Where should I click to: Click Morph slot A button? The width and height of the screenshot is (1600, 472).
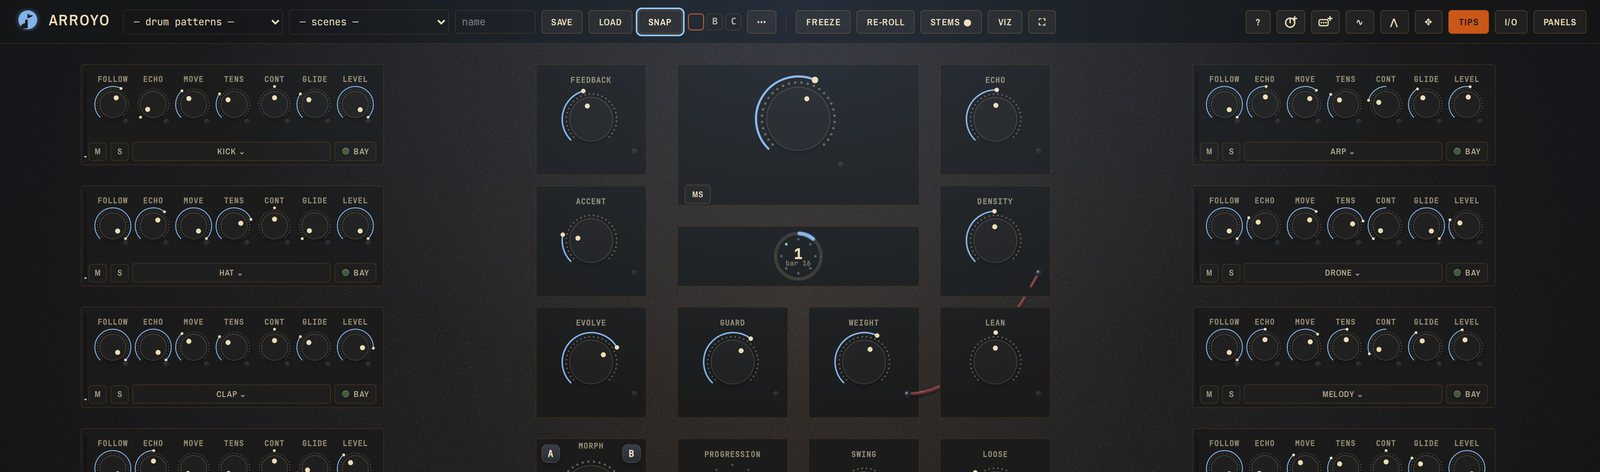coord(550,454)
